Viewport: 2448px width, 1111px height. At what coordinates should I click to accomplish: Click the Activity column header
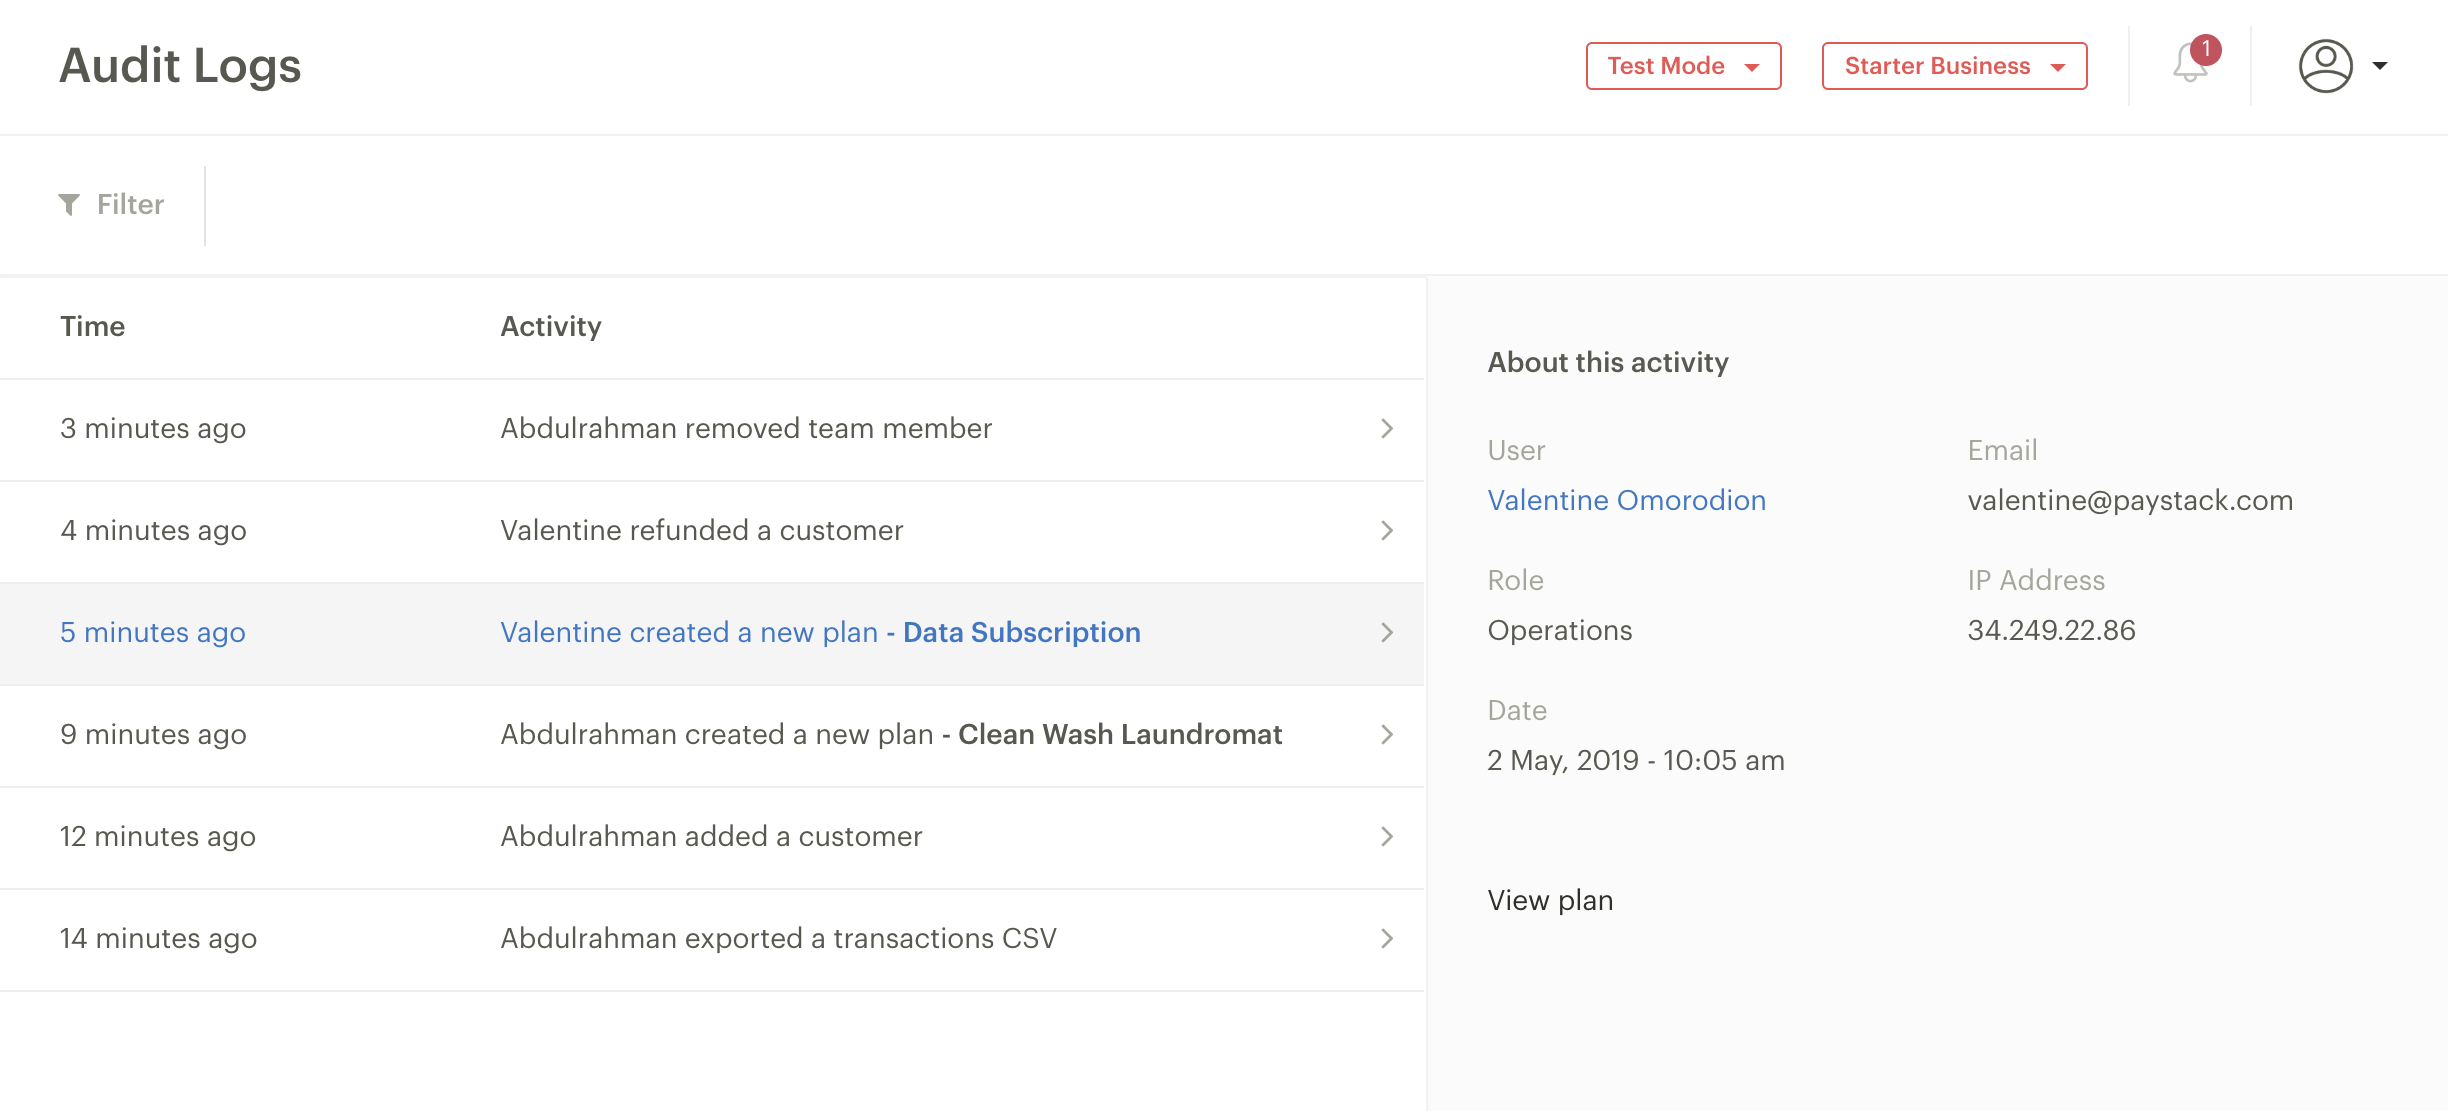[x=550, y=327]
